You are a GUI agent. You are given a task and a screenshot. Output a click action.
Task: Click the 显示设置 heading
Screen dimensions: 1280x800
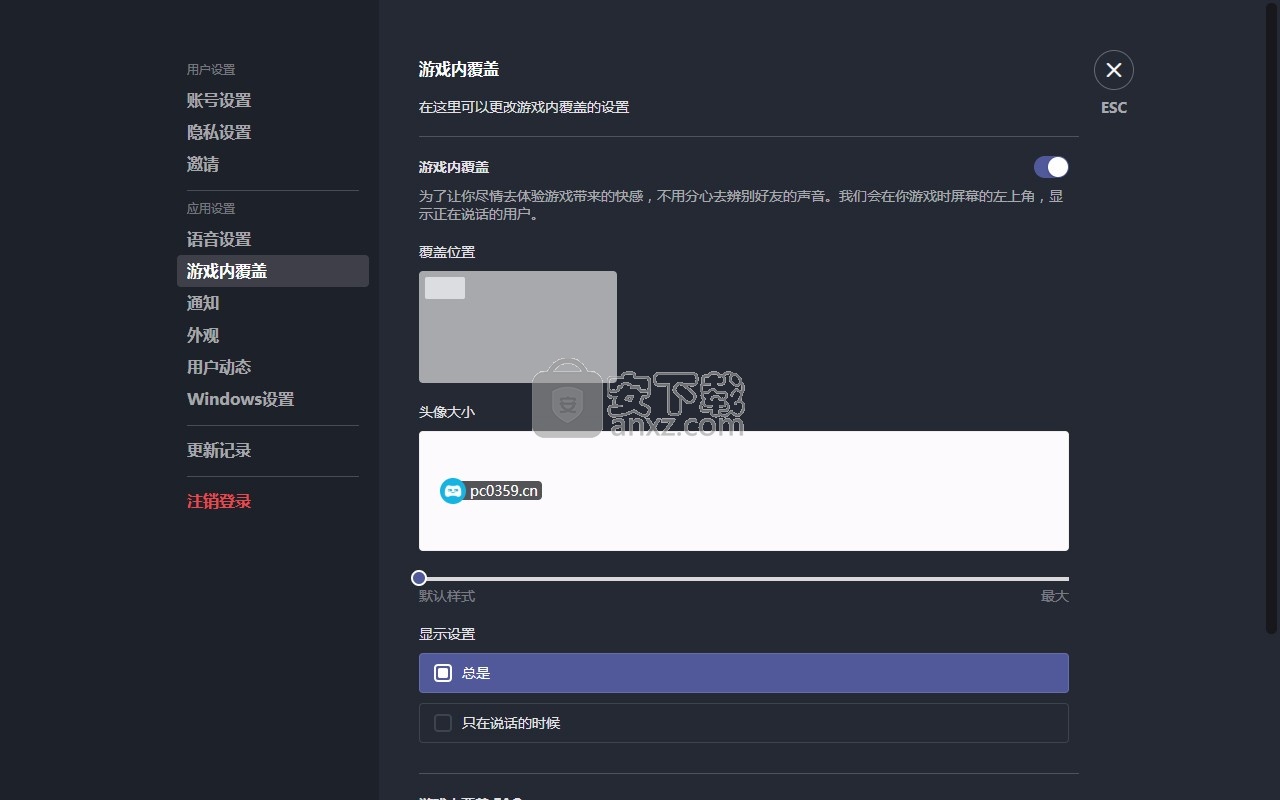447,634
